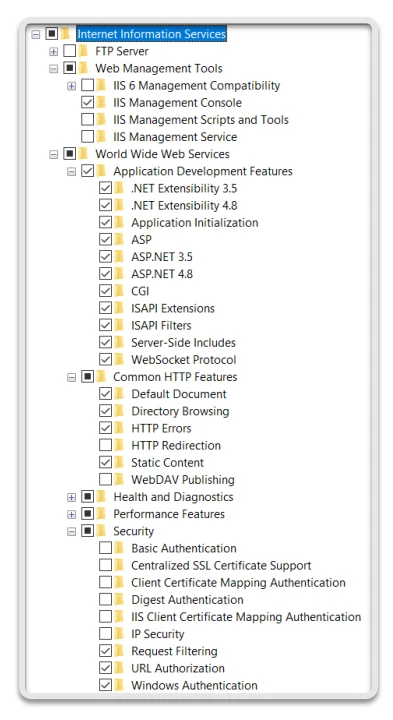This screenshot has width=393, height=720.
Task: Expand IIS 6 Management Compatibility node
Action: tap(72, 86)
